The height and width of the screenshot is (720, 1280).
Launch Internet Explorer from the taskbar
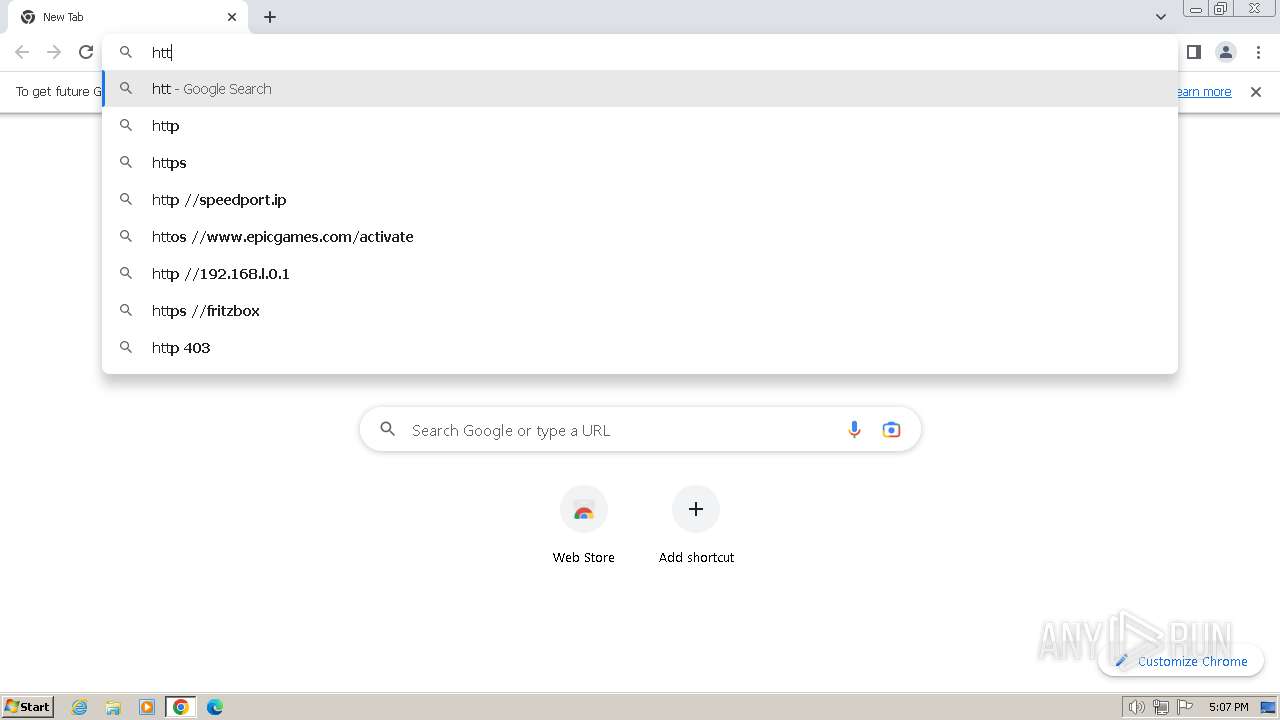pyautogui.click(x=80, y=707)
